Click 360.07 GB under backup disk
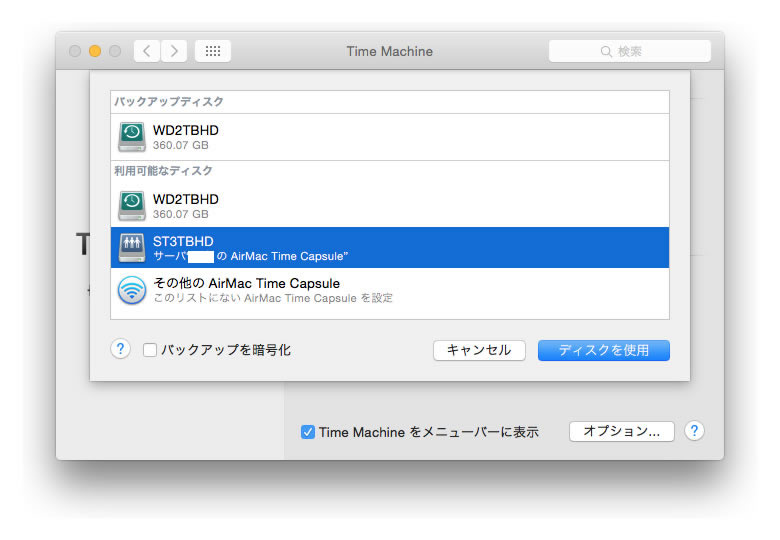The width and height of the screenshot is (780, 540). [x=181, y=145]
